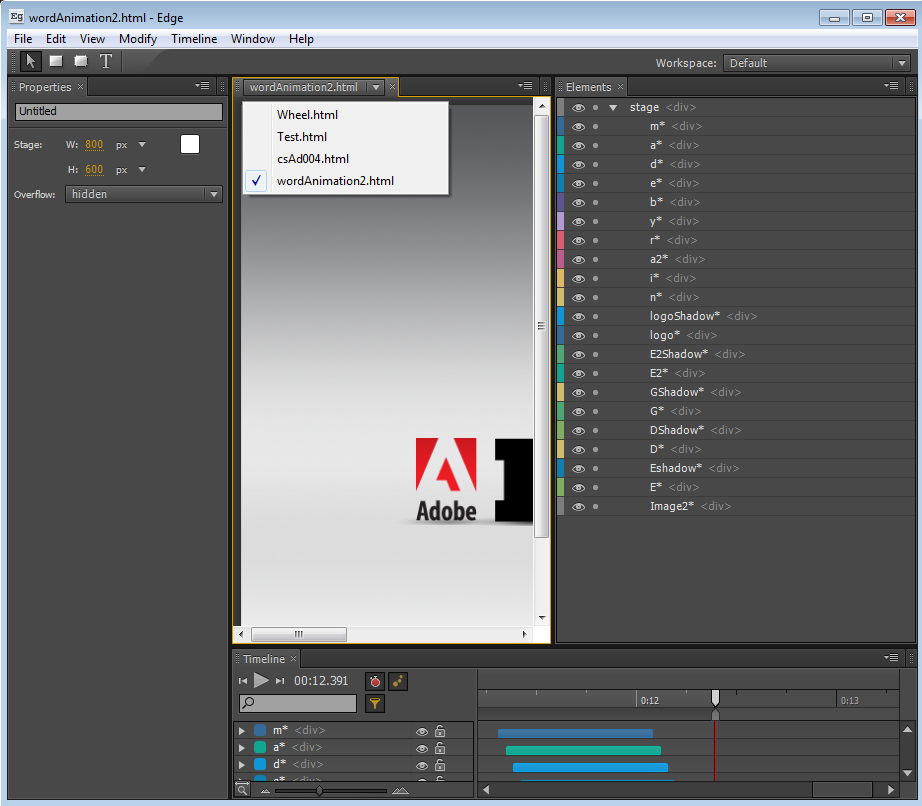
Task: Hide the Image2* element
Action: [579, 507]
